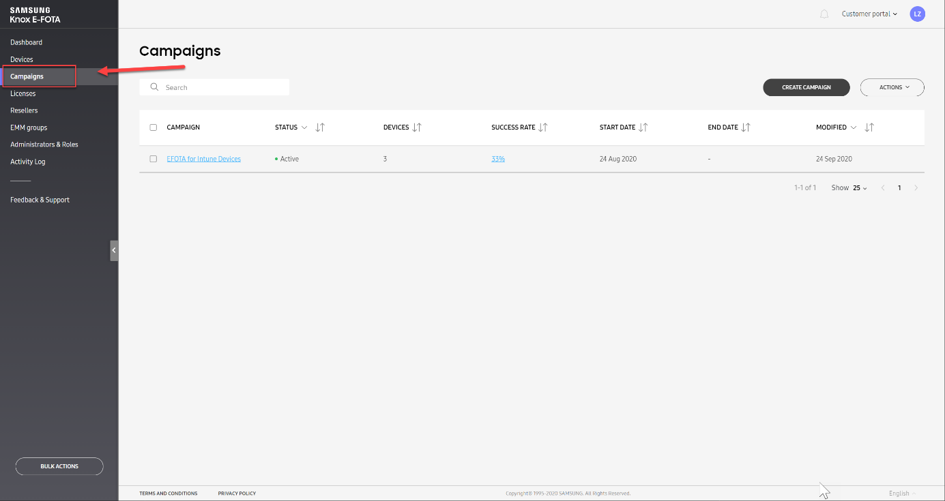The image size is (945, 501).
Task: Tick the EFOTA for Intune Devices checkbox
Action: pyautogui.click(x=153, y=159)
